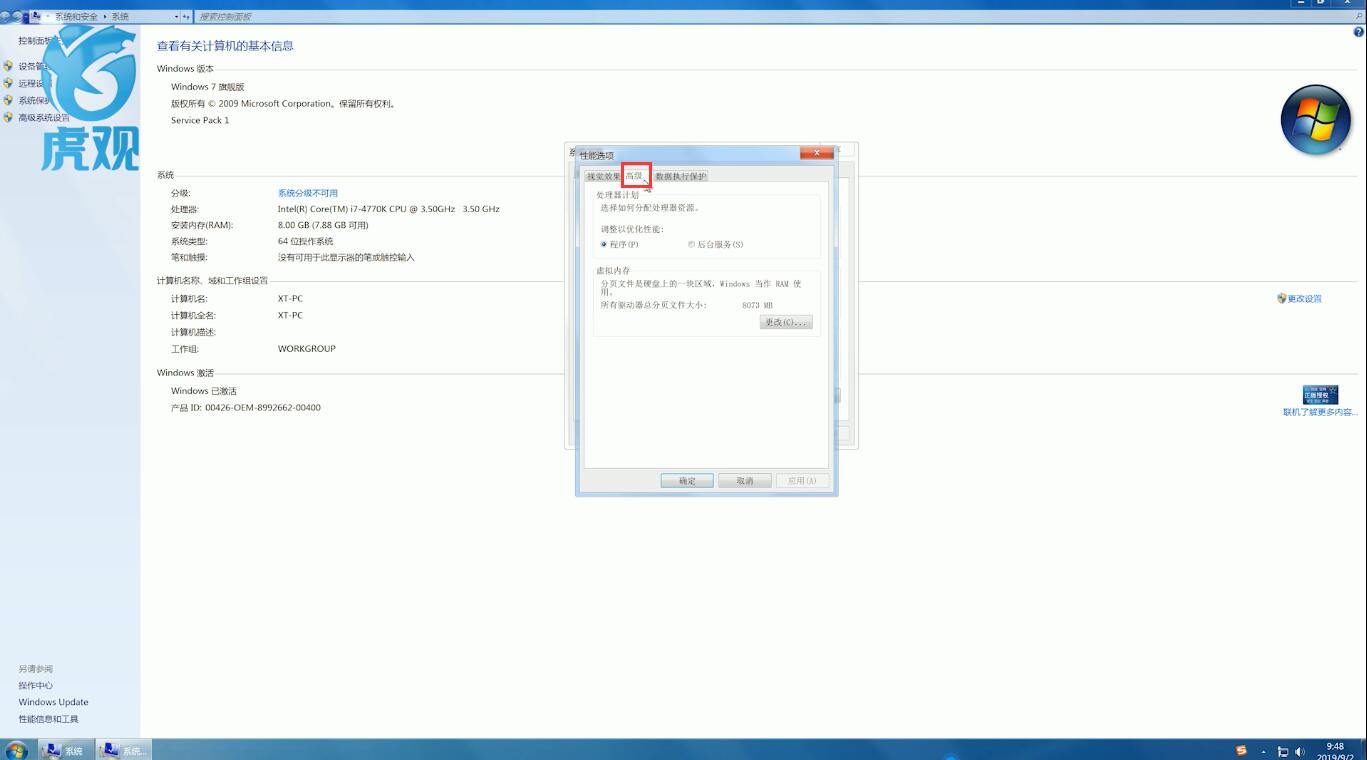This screenshot has height=760, width=1367.
Task: Close the 性能选项 dialog with red X
Action: click(x=816, y=153)
